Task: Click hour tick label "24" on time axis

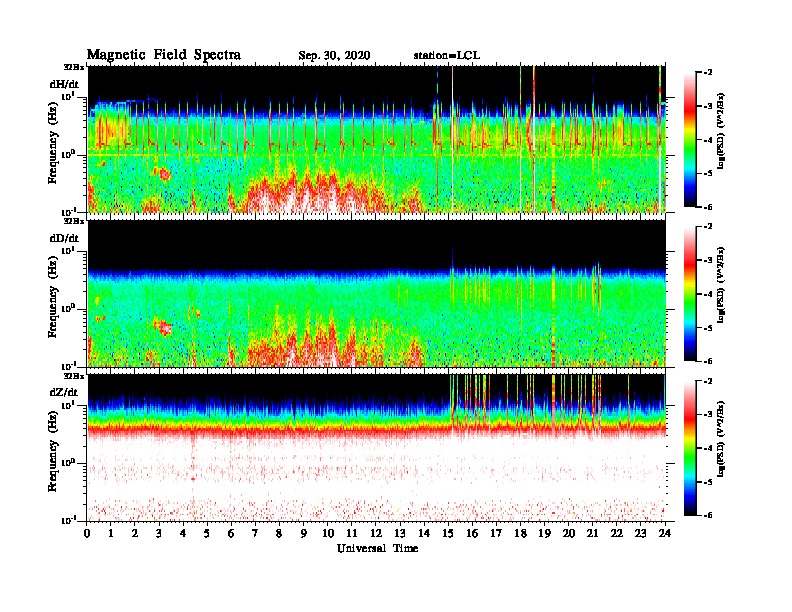Action: coord(665,533)
